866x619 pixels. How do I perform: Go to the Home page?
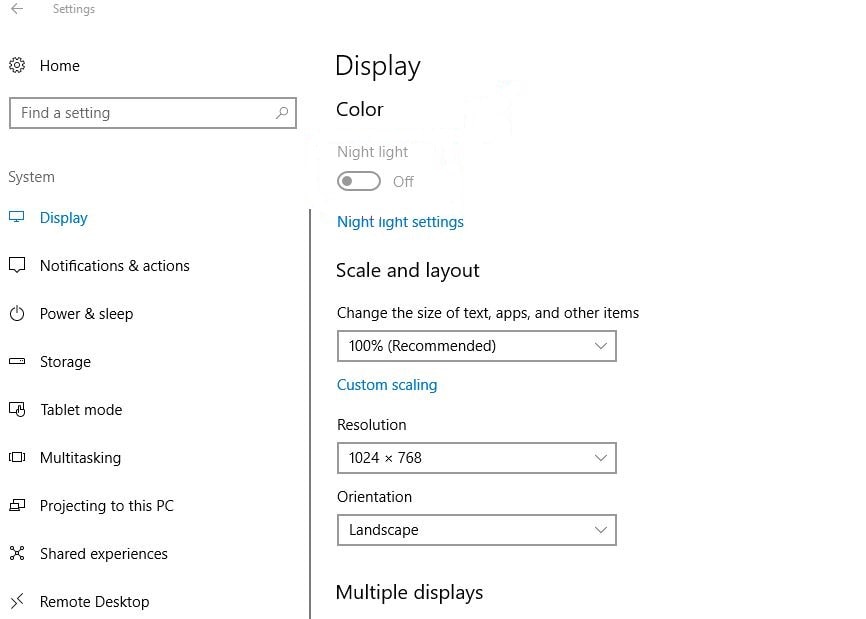tap(60, 66)
